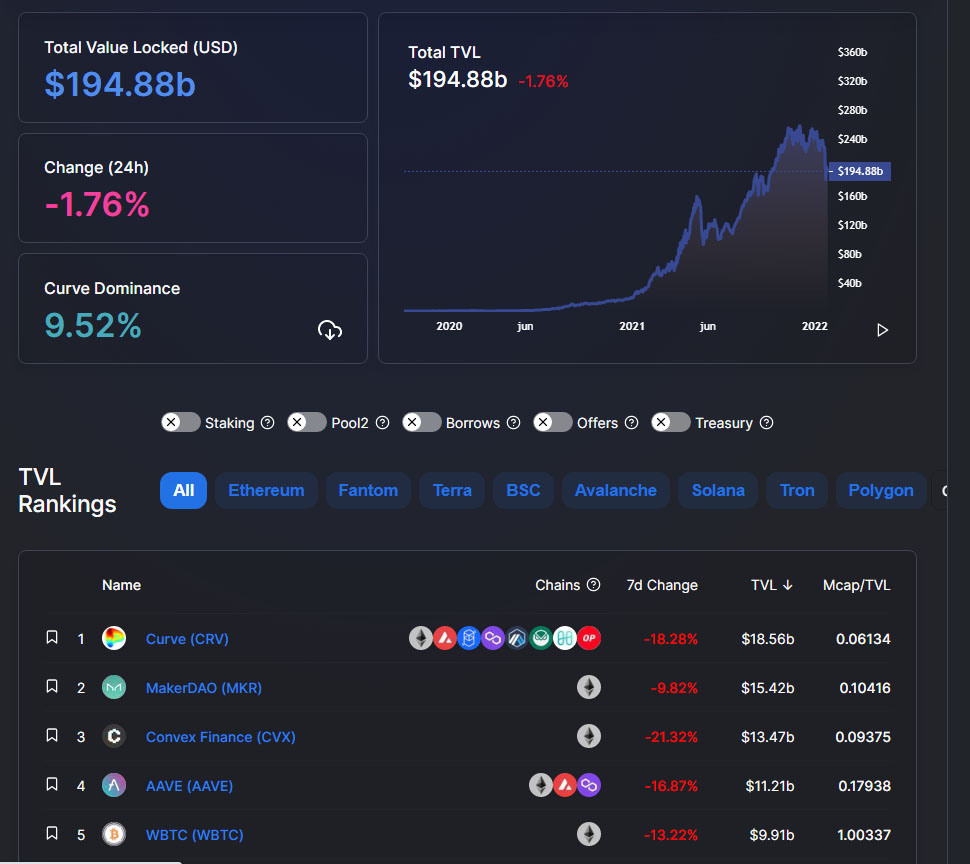Image resolution: width=970 pixels, height=864 pixels.
Task: Click the AAVE ghost logo
Action: click(x=114, y=785)
